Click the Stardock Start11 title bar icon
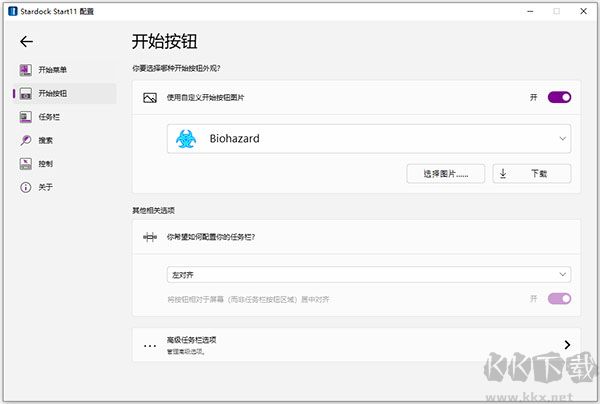The image size is (600, 404). [13, 11]
